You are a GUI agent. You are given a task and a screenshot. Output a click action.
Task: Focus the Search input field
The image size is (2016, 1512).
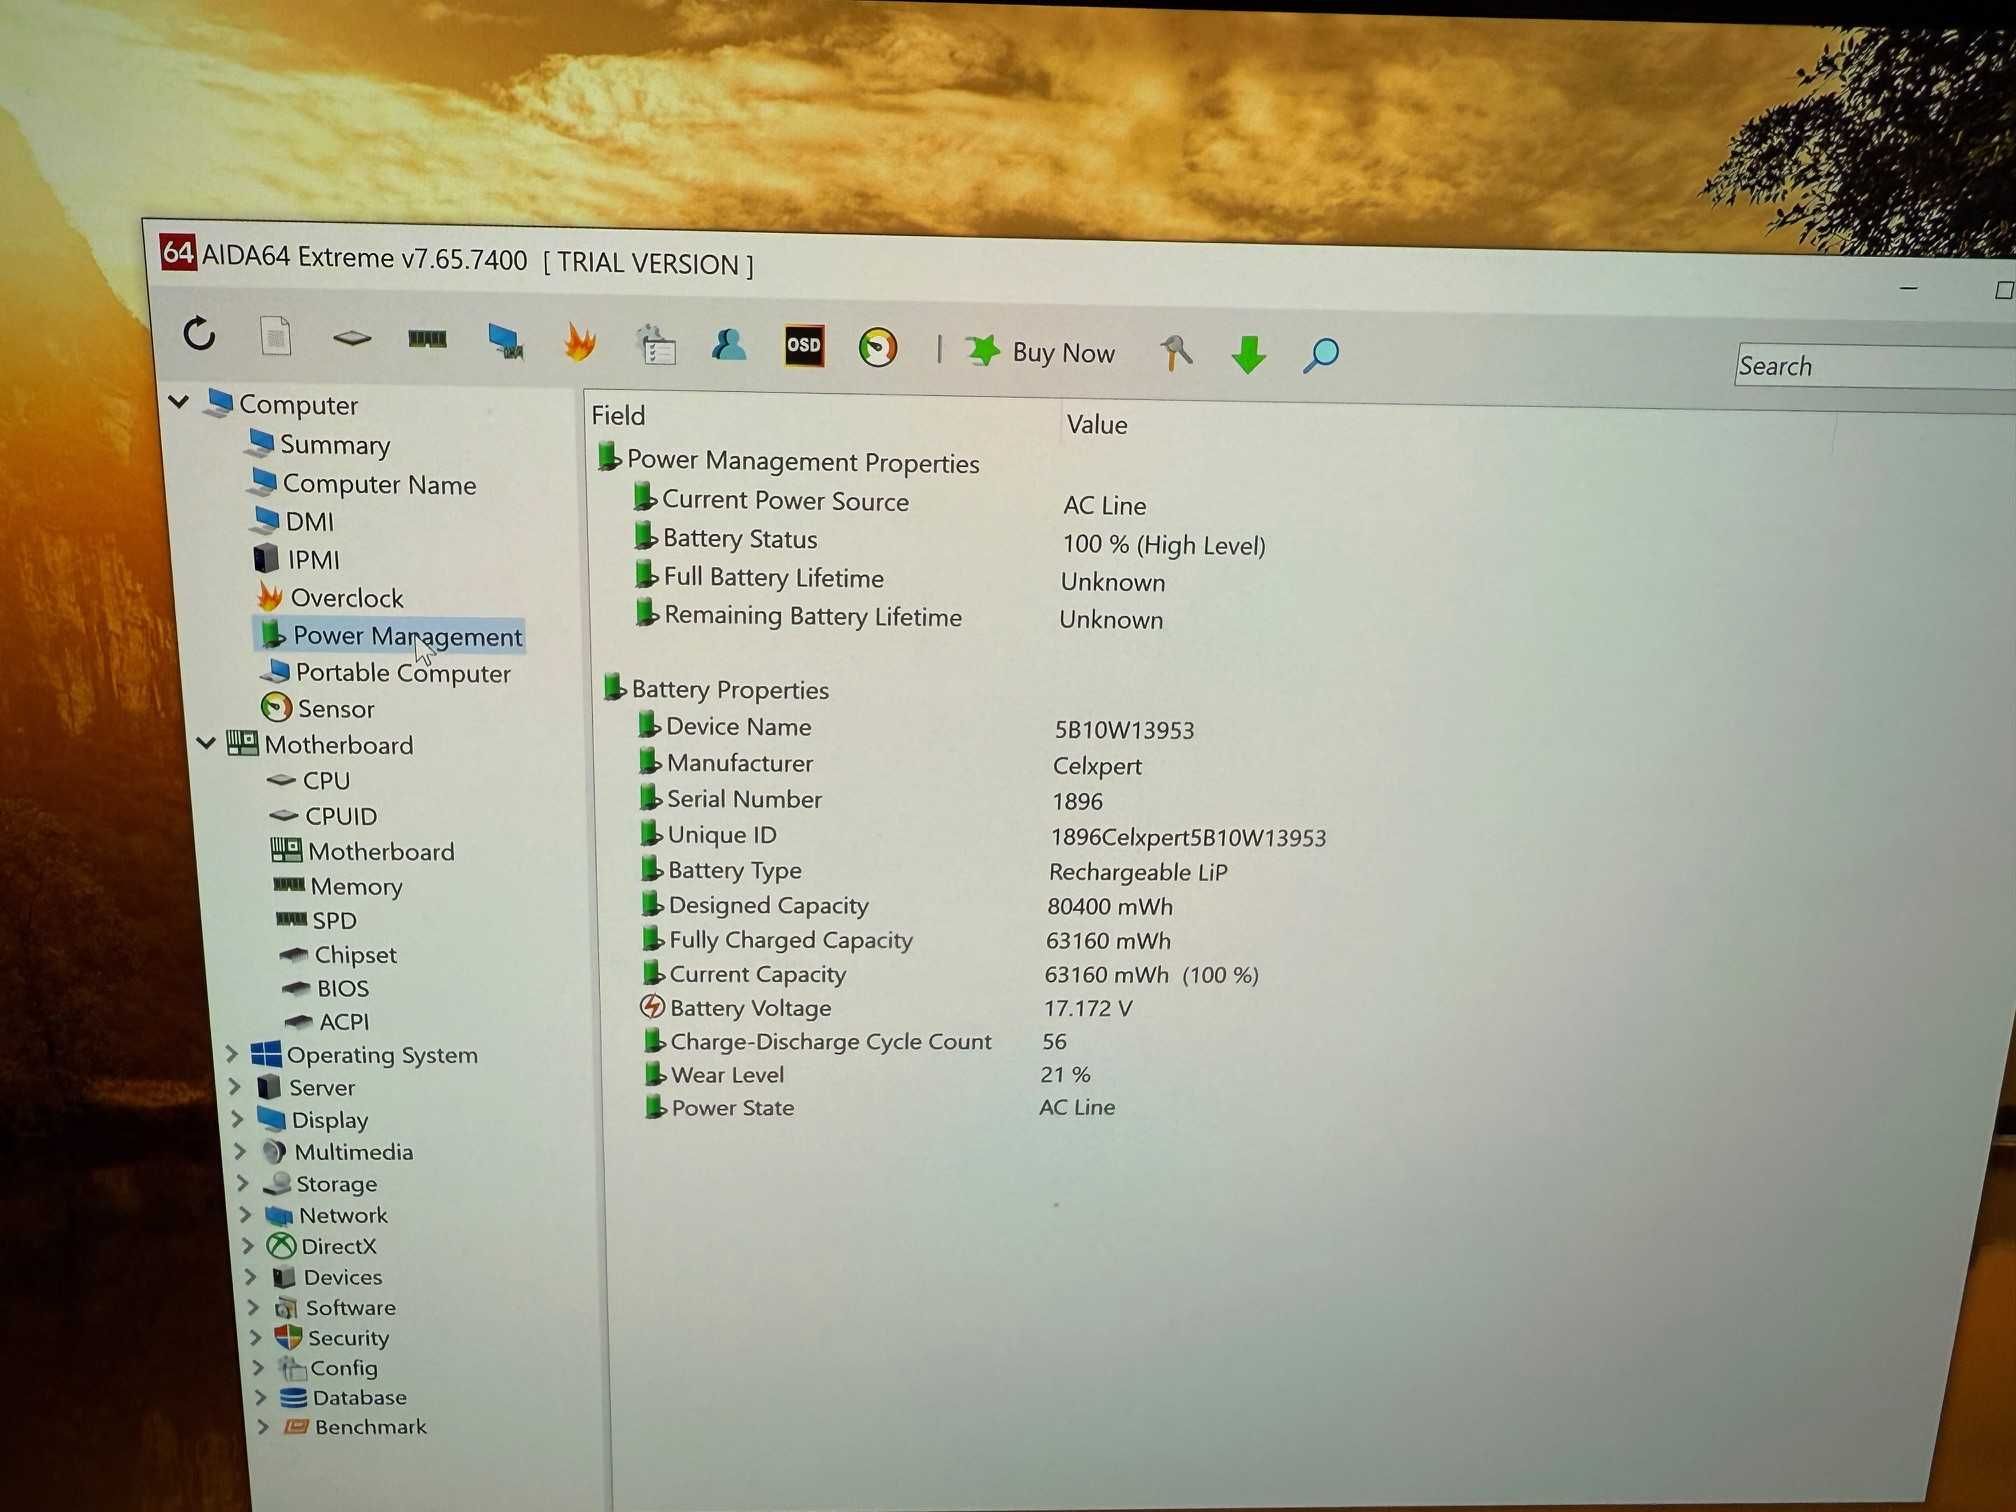point(1874,366)
